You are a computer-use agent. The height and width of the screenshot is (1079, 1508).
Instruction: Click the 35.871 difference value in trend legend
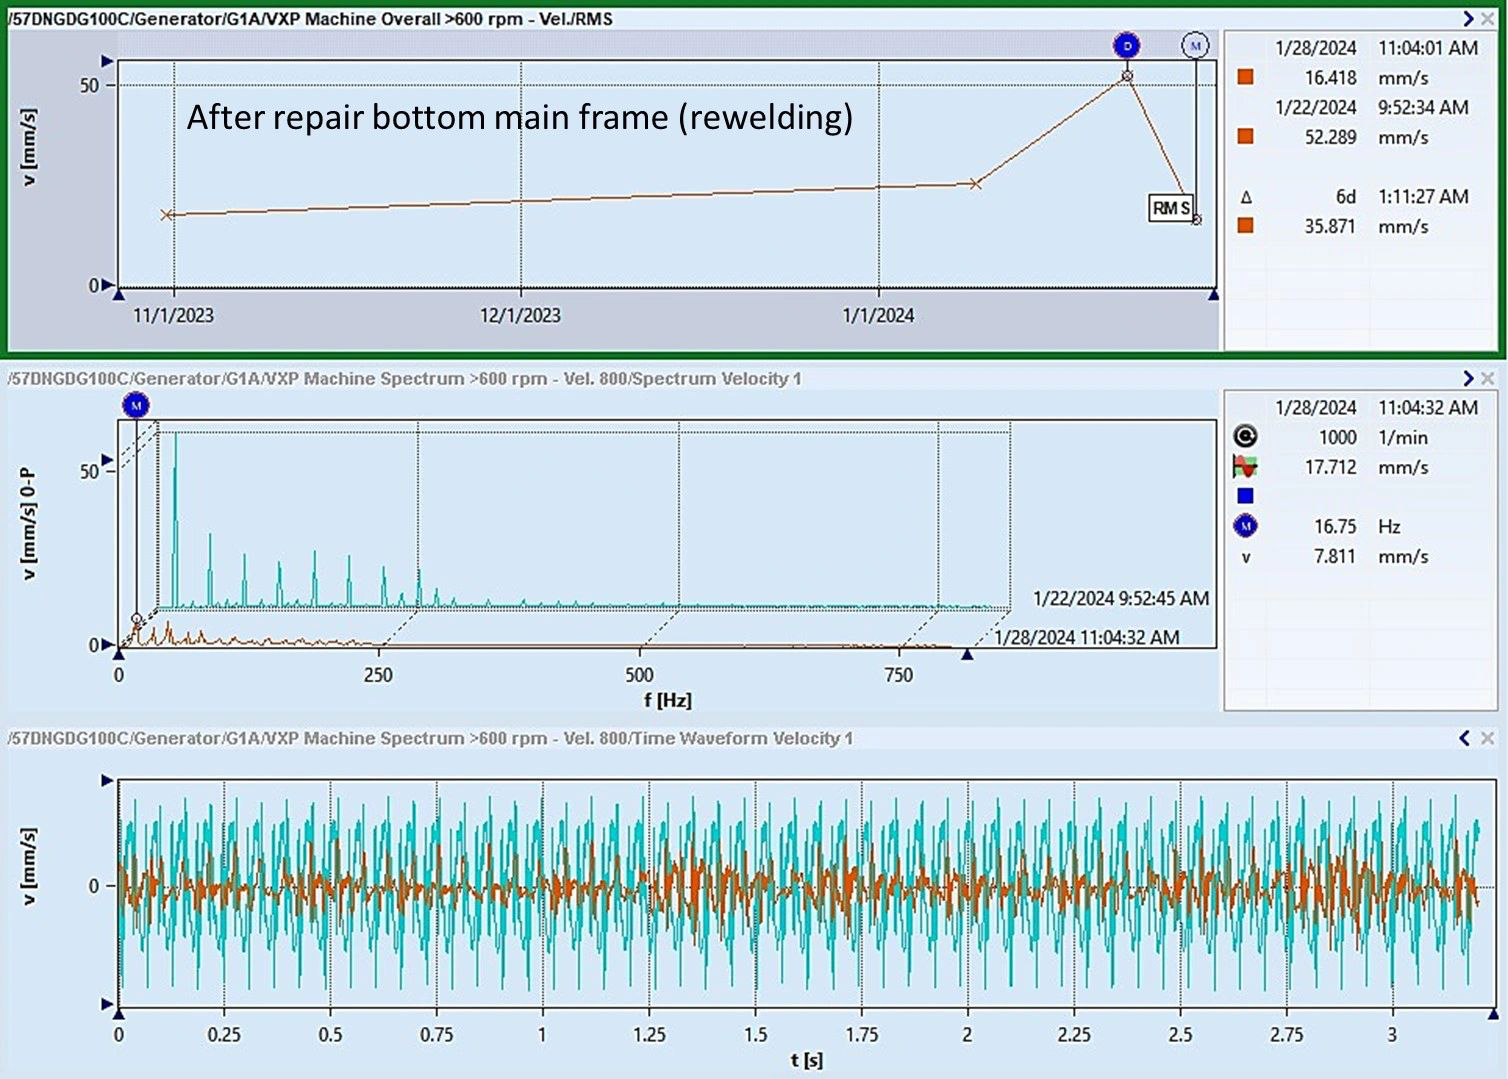point(1330,226)
